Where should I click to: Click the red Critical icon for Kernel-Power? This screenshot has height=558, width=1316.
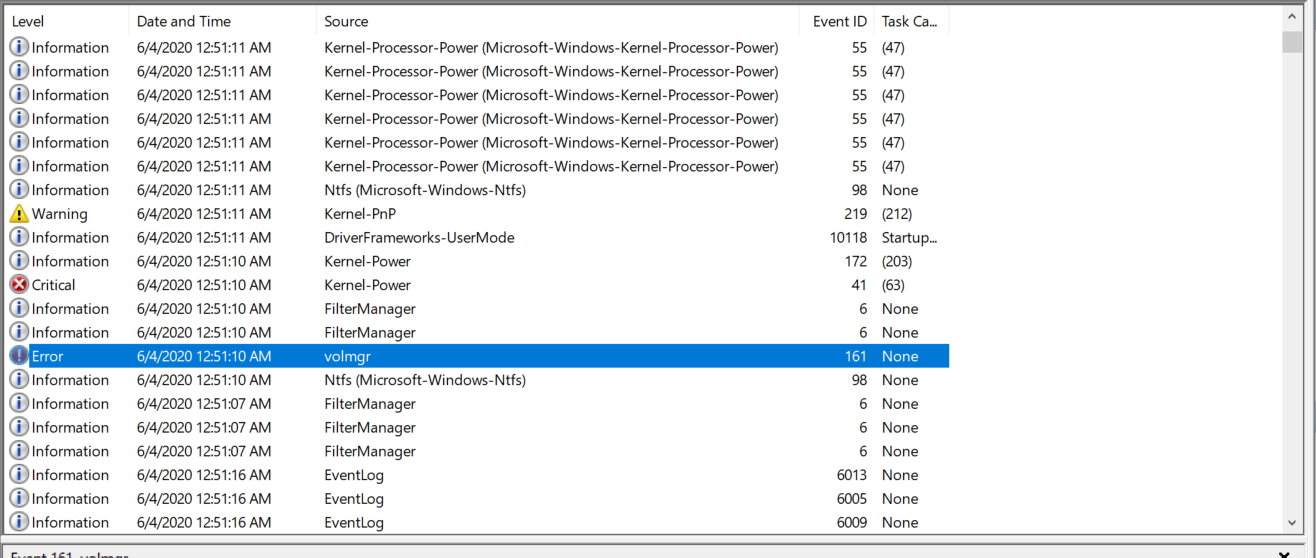(19, 285)
